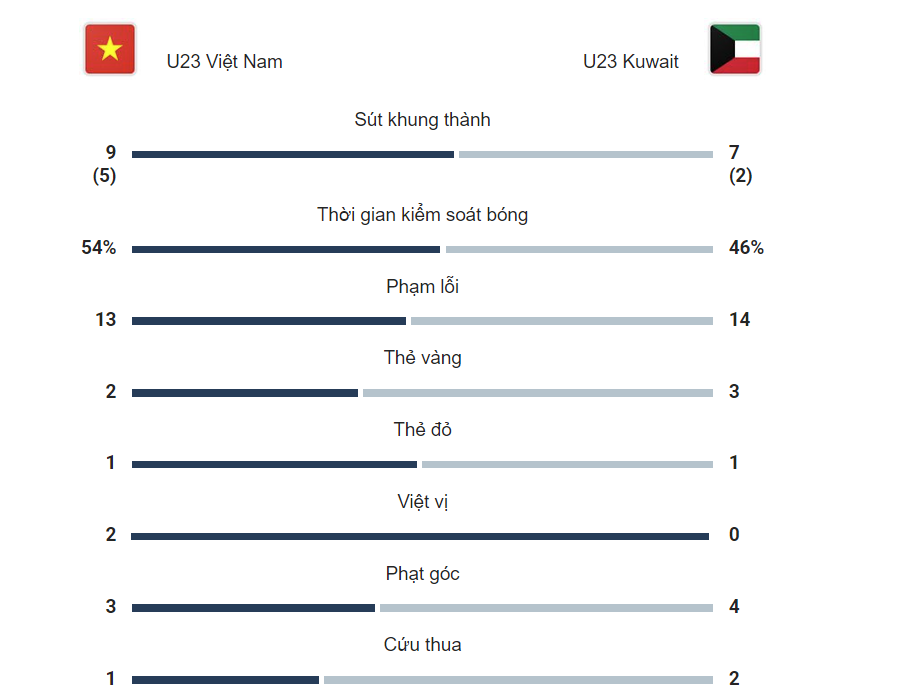The width and height of the screenshot is (898, 700).
Task: Click the ball possession comparison bar
Action: [x=422, y=249]
